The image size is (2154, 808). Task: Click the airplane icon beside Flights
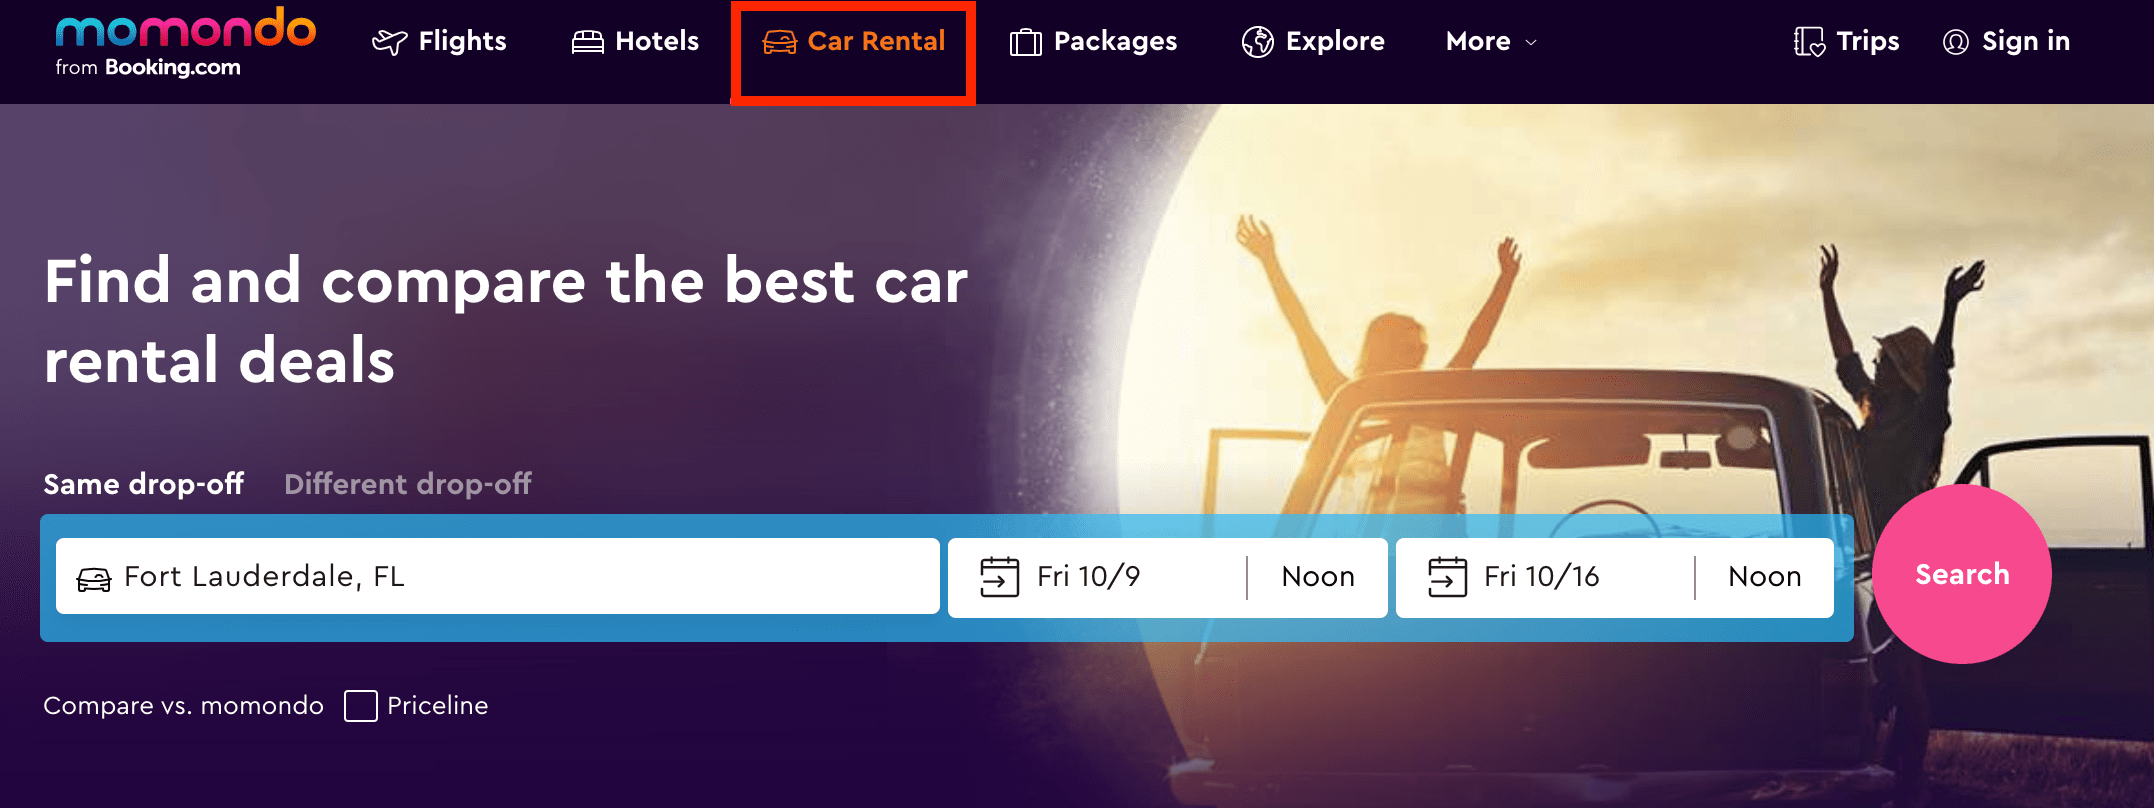[x=389, y=42]
